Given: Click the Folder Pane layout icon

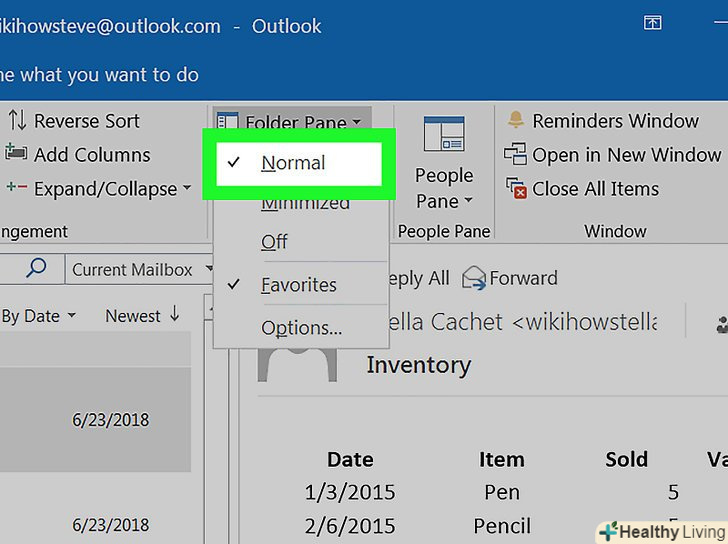Looking at the screenshot, I should tap(228, 121).
